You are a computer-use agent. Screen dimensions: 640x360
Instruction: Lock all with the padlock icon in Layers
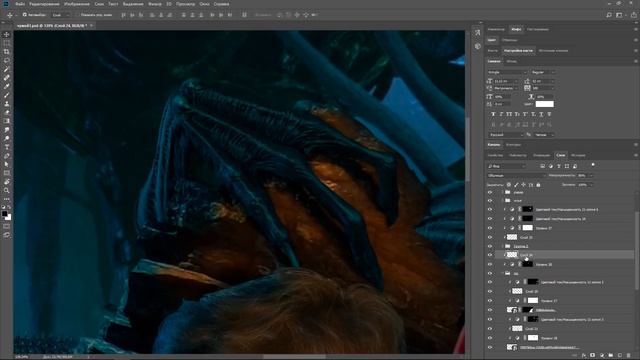pyautogui.click(x=538, y=185)
